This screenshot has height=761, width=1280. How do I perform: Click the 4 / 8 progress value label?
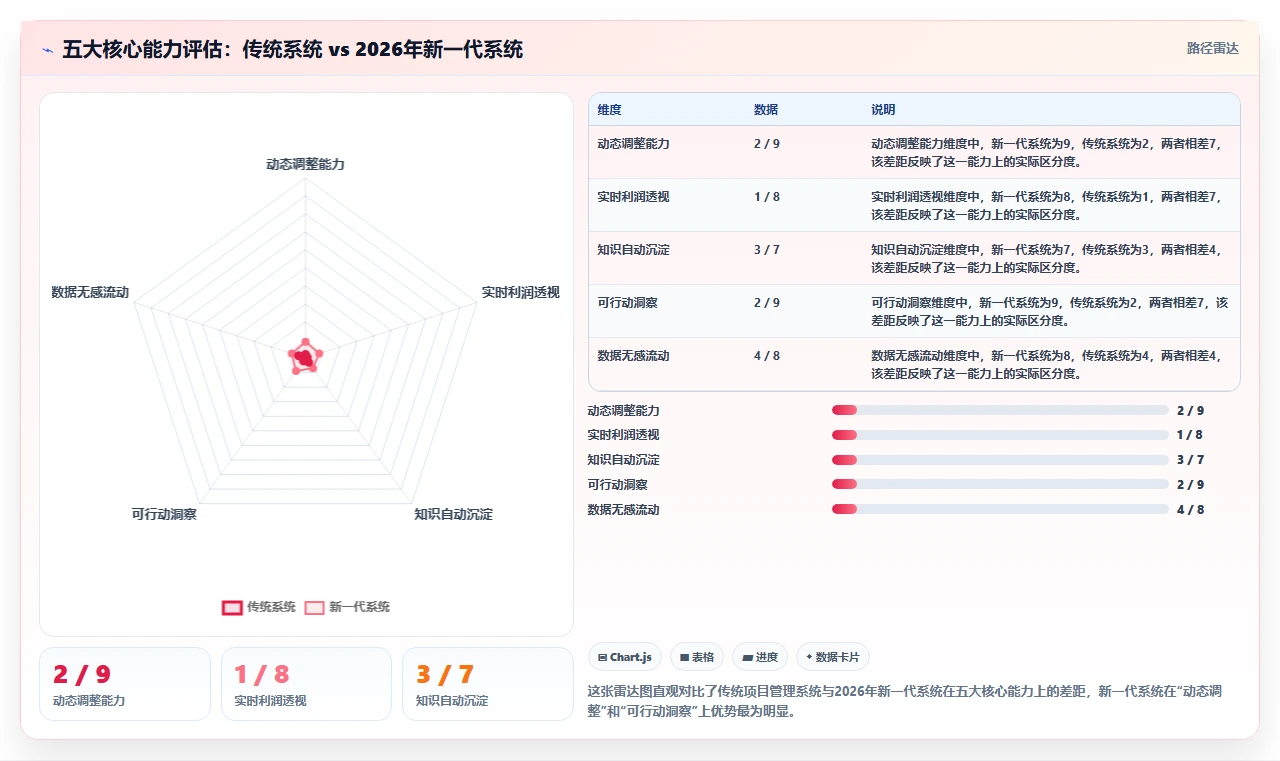coord(1190,510)
